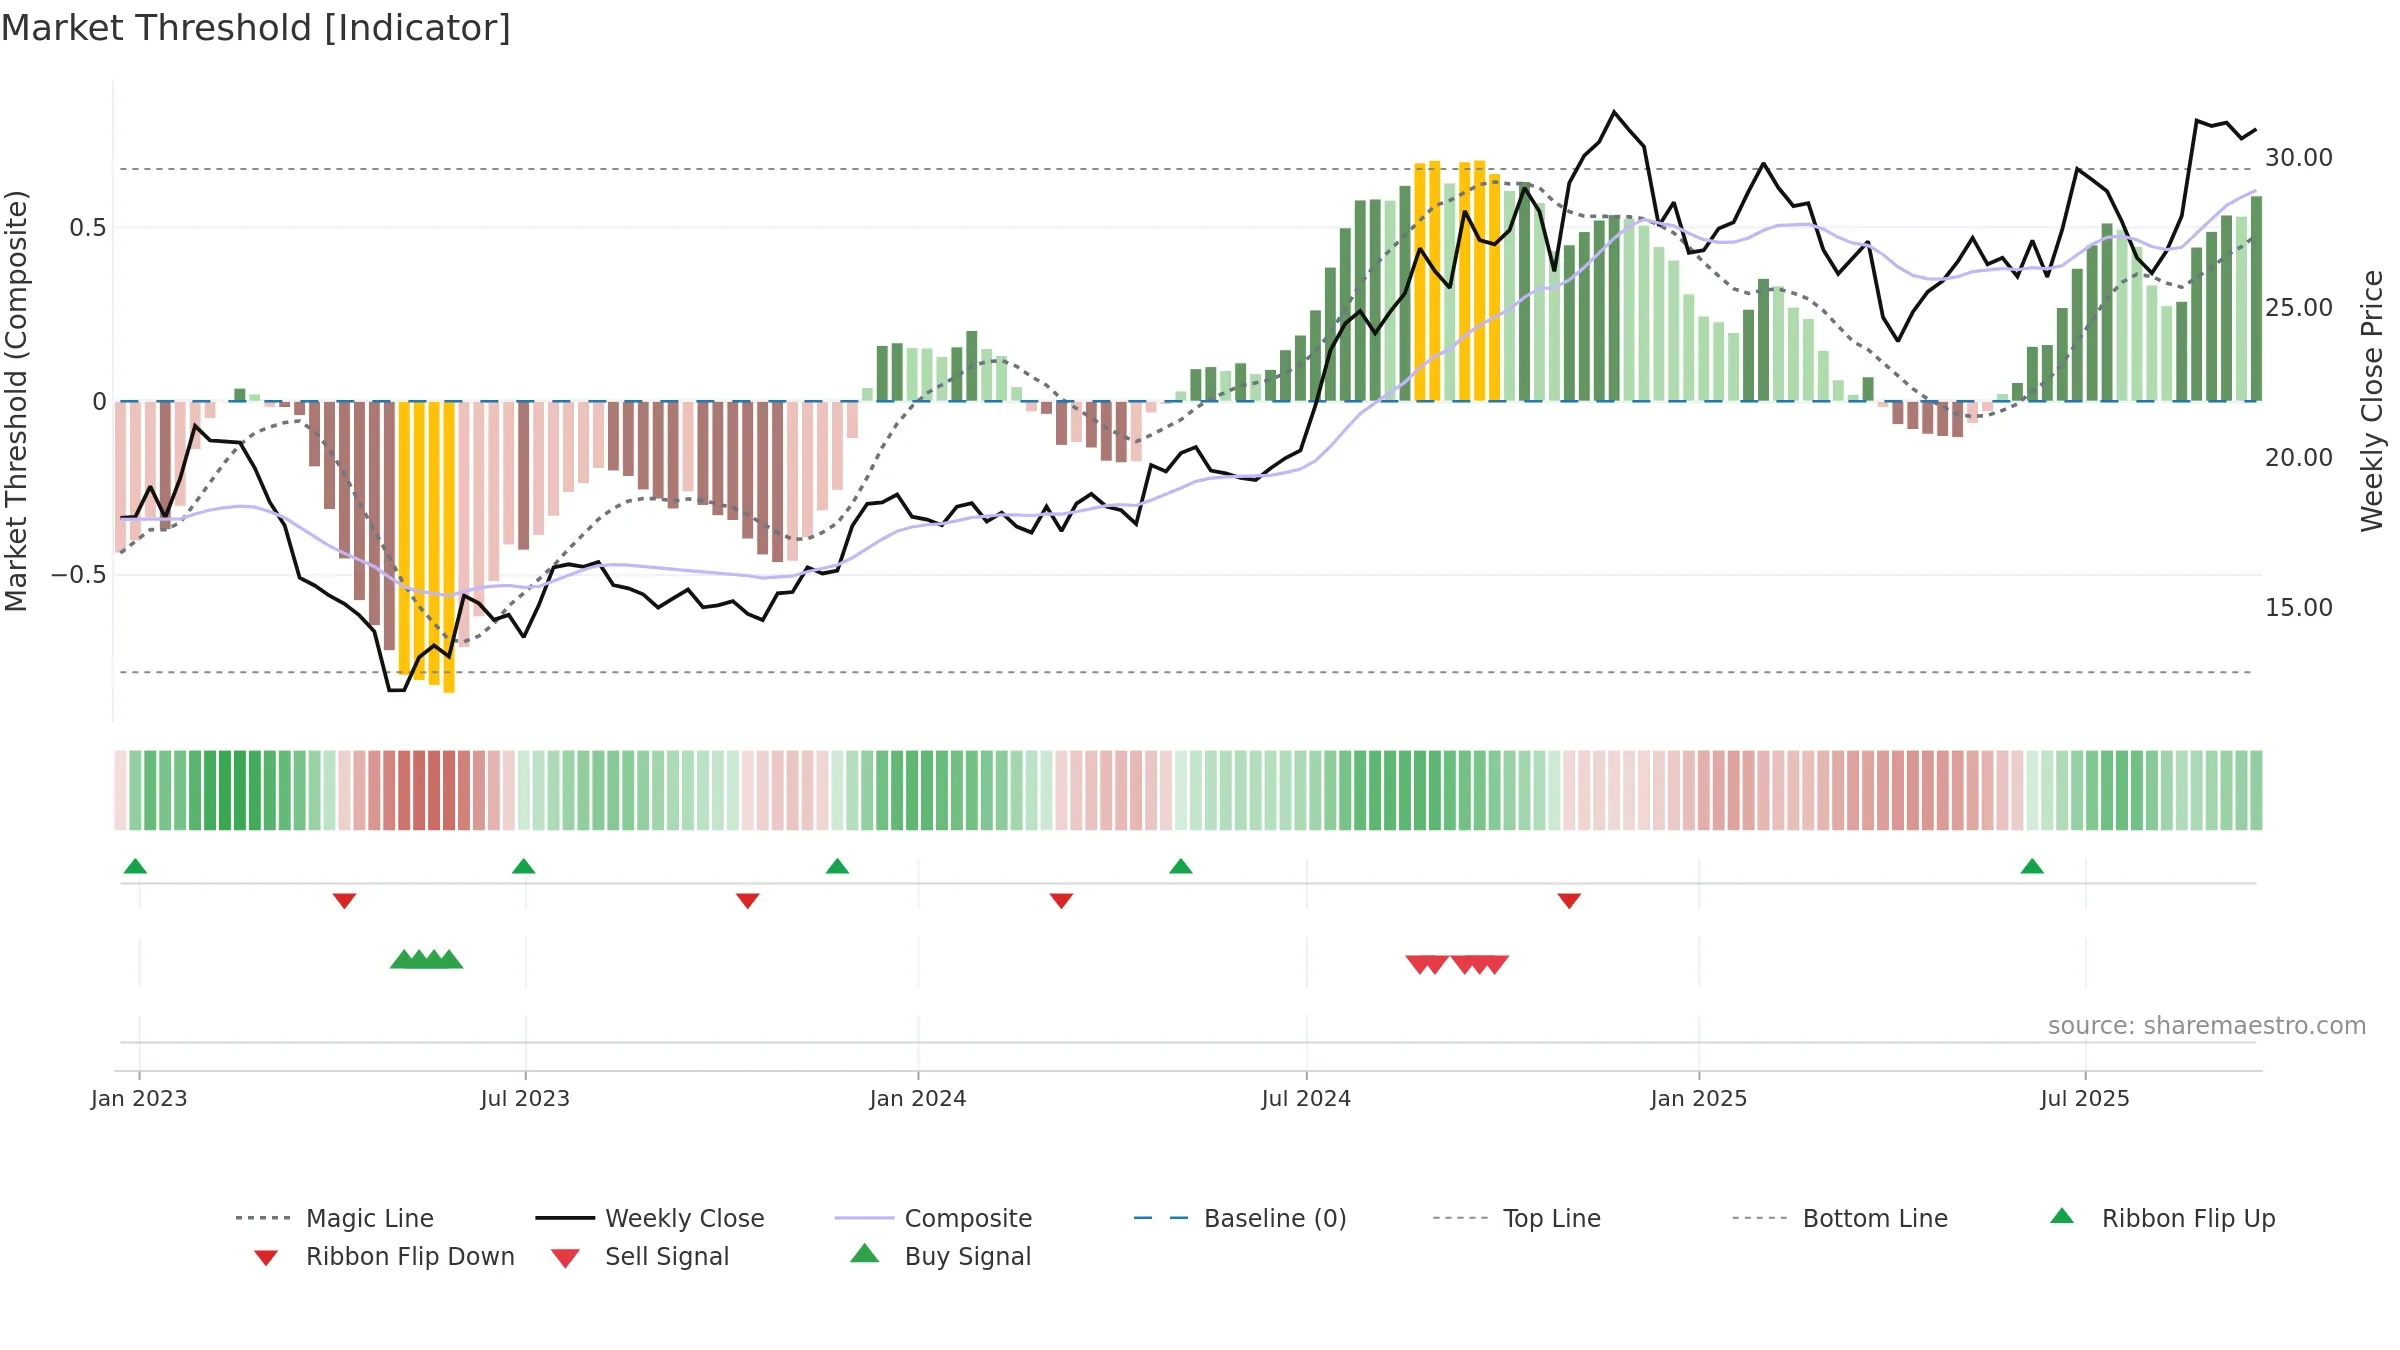Image resolution: width=2400 pixels, height=1350 pixels.
Task: Click the 25.00 price axis label
Action: click(x=2298, y=308)
